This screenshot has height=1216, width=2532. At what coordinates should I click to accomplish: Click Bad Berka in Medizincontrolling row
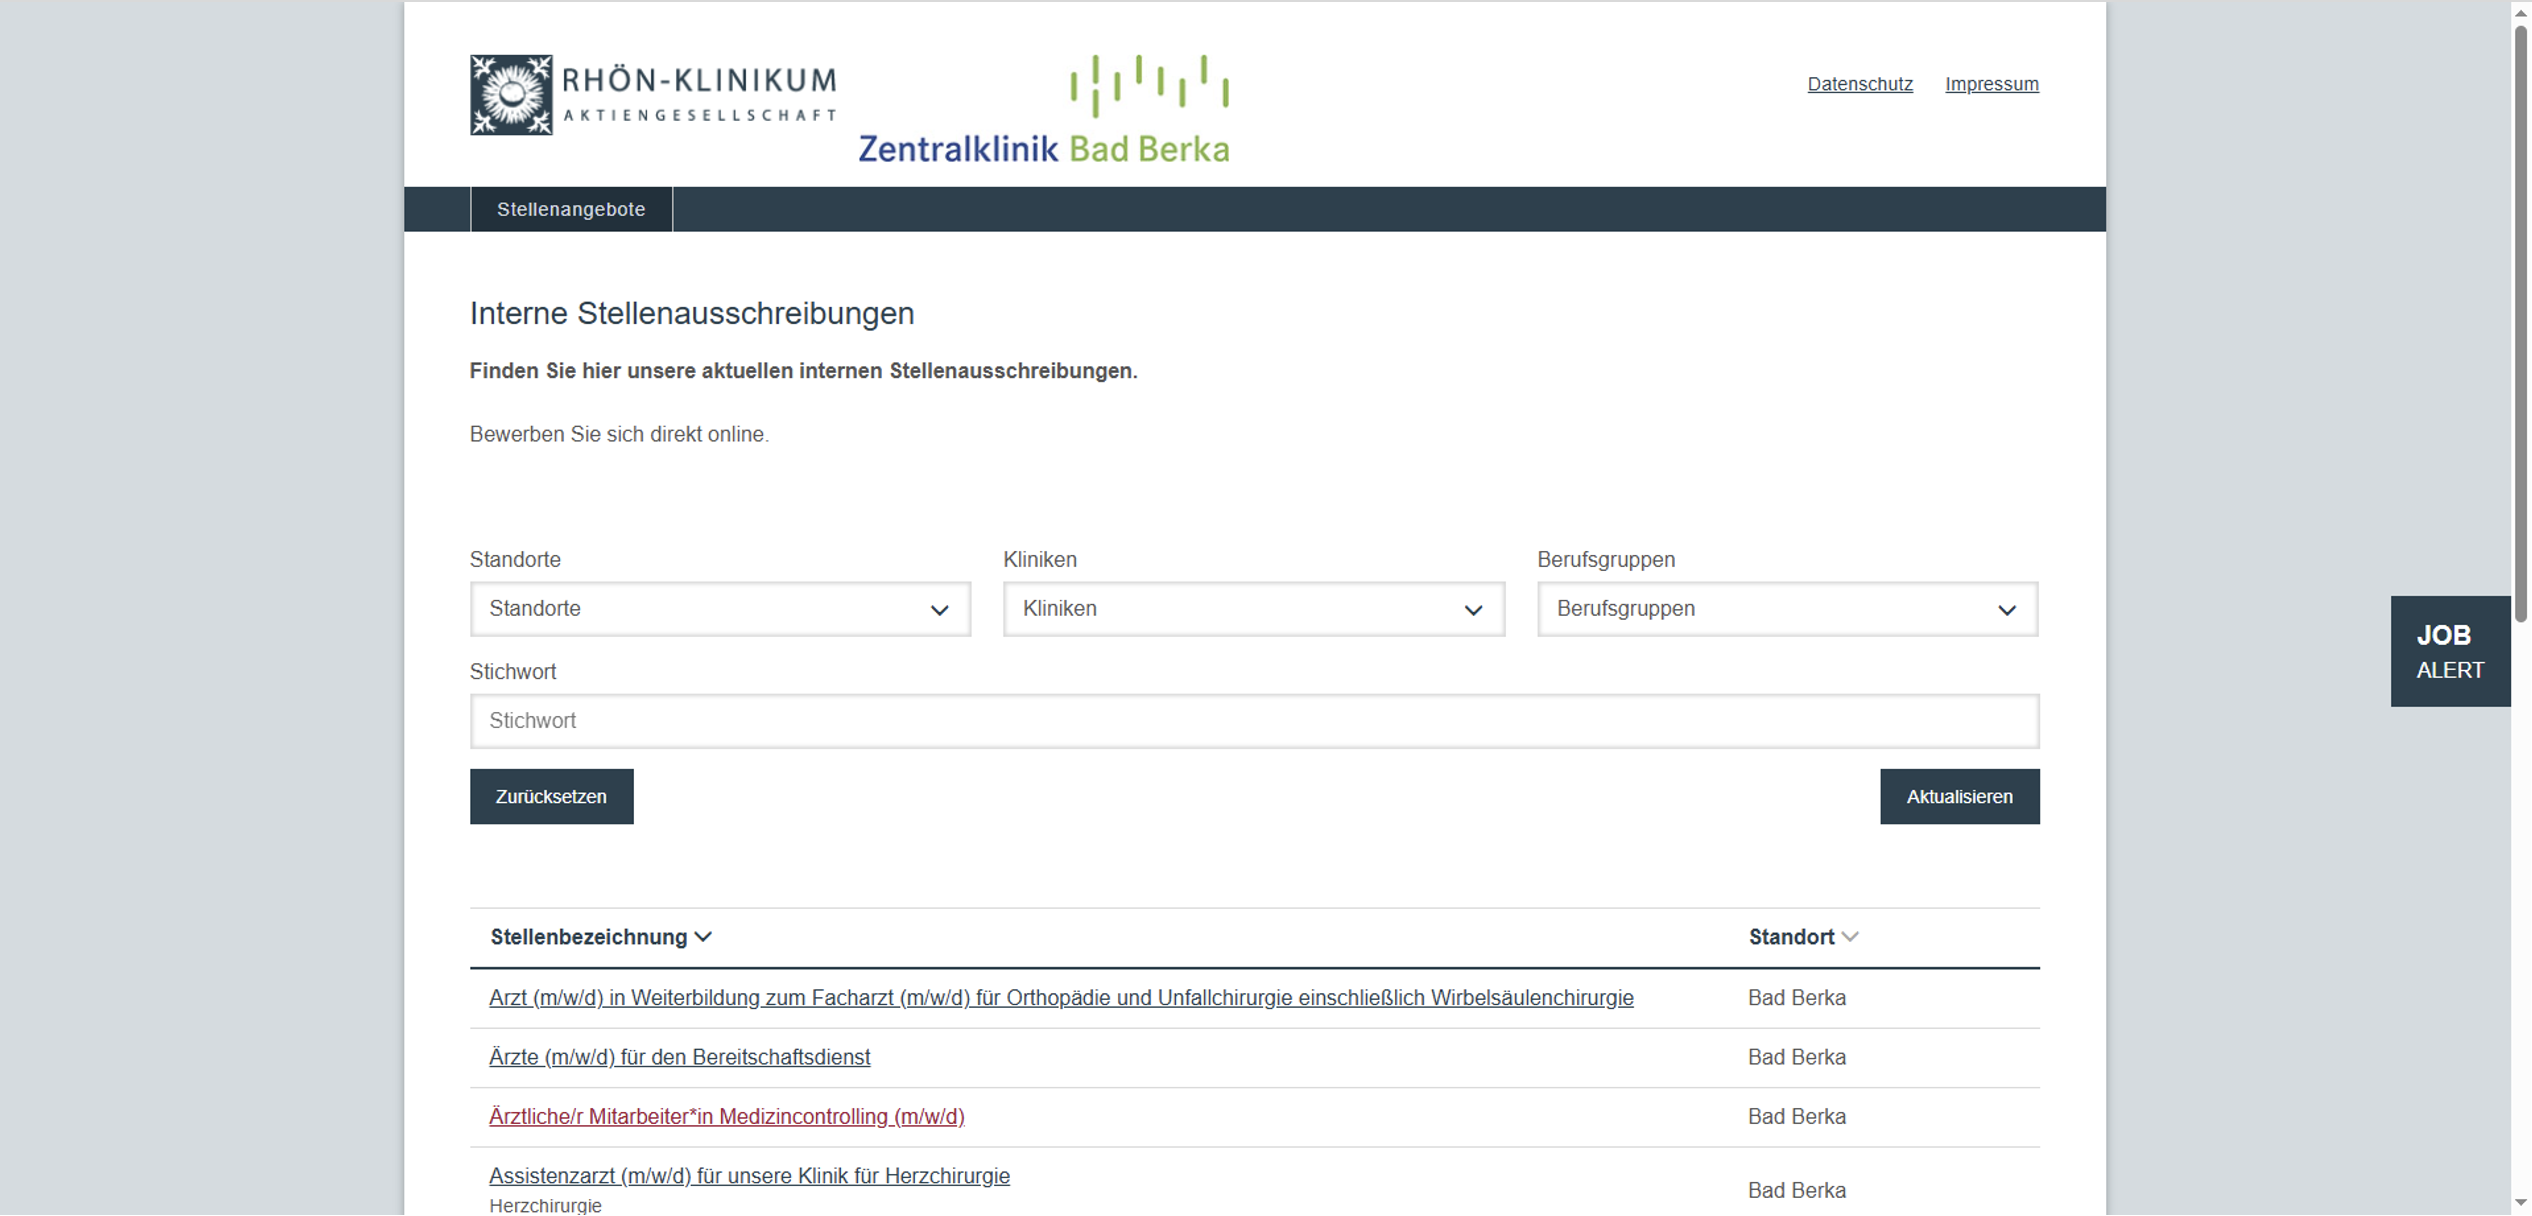[1796, 1116]
